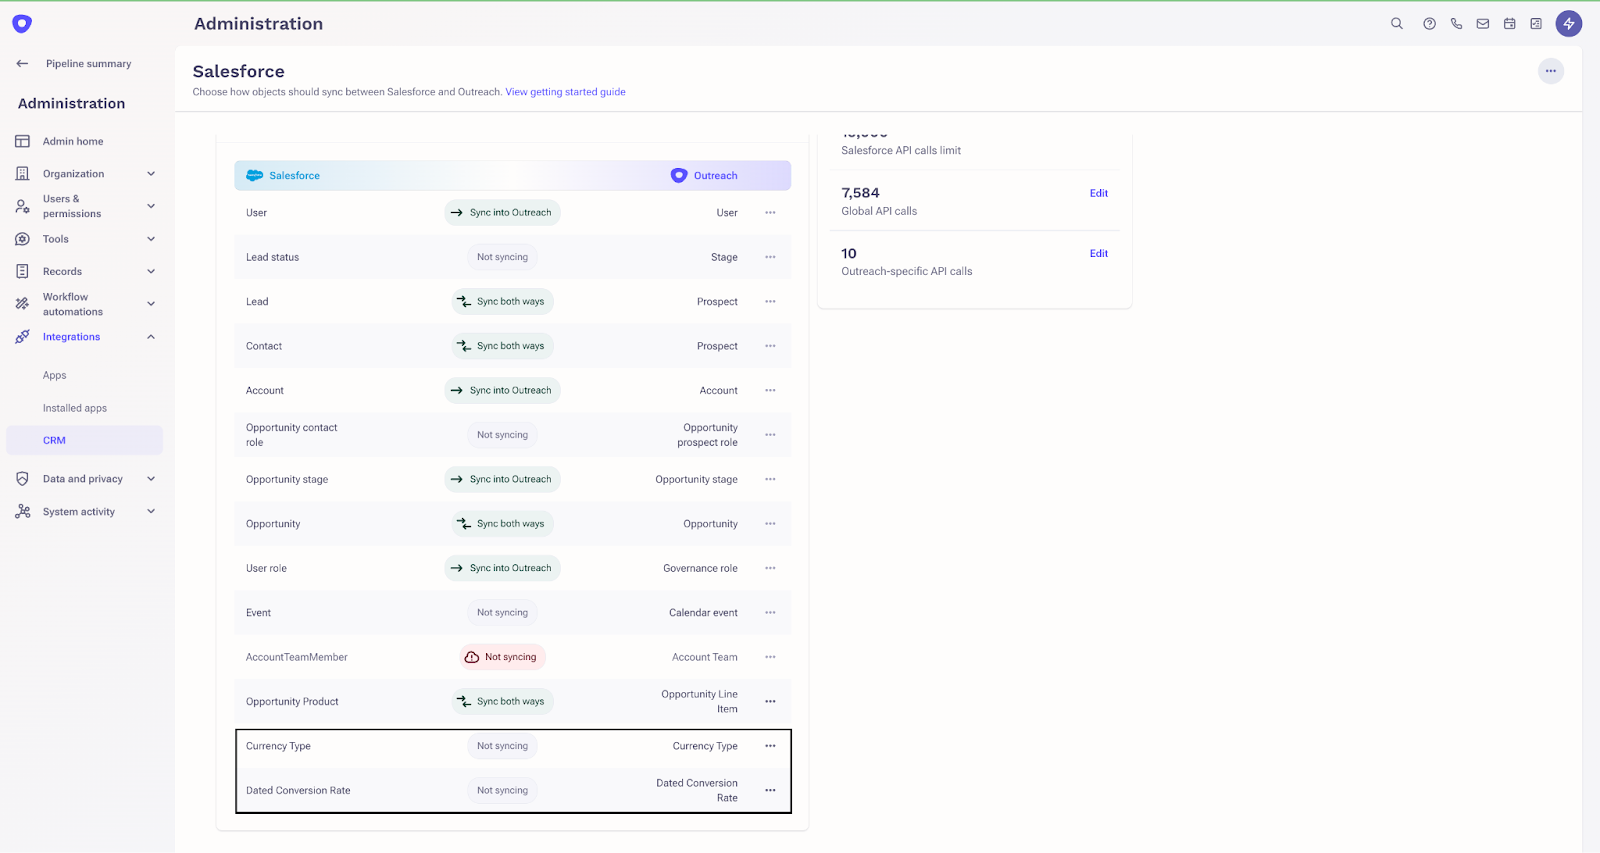This screenshot has height=853, width=1600.
Task: Click the task list icon in top bar
Action: click(x=1536, y=24)
